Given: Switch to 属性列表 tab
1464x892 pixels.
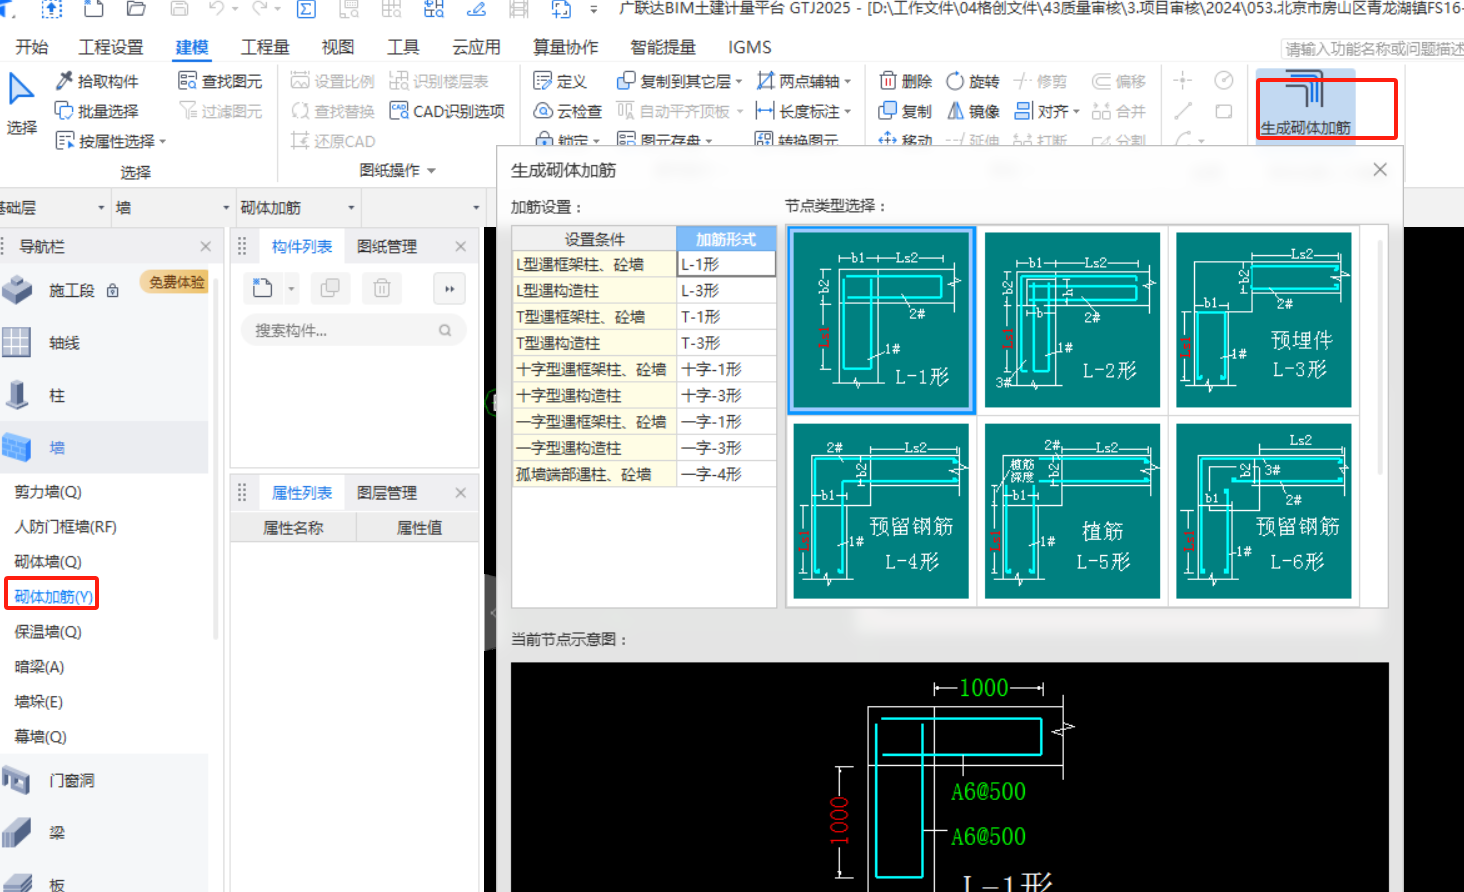Looking at the screenshot, I should [301, 493].
